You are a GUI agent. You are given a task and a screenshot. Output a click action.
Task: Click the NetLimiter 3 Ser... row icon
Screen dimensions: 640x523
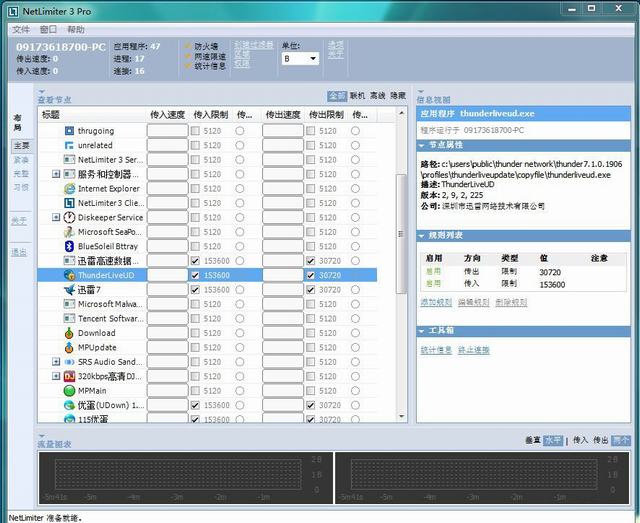[x=69, y=160]
